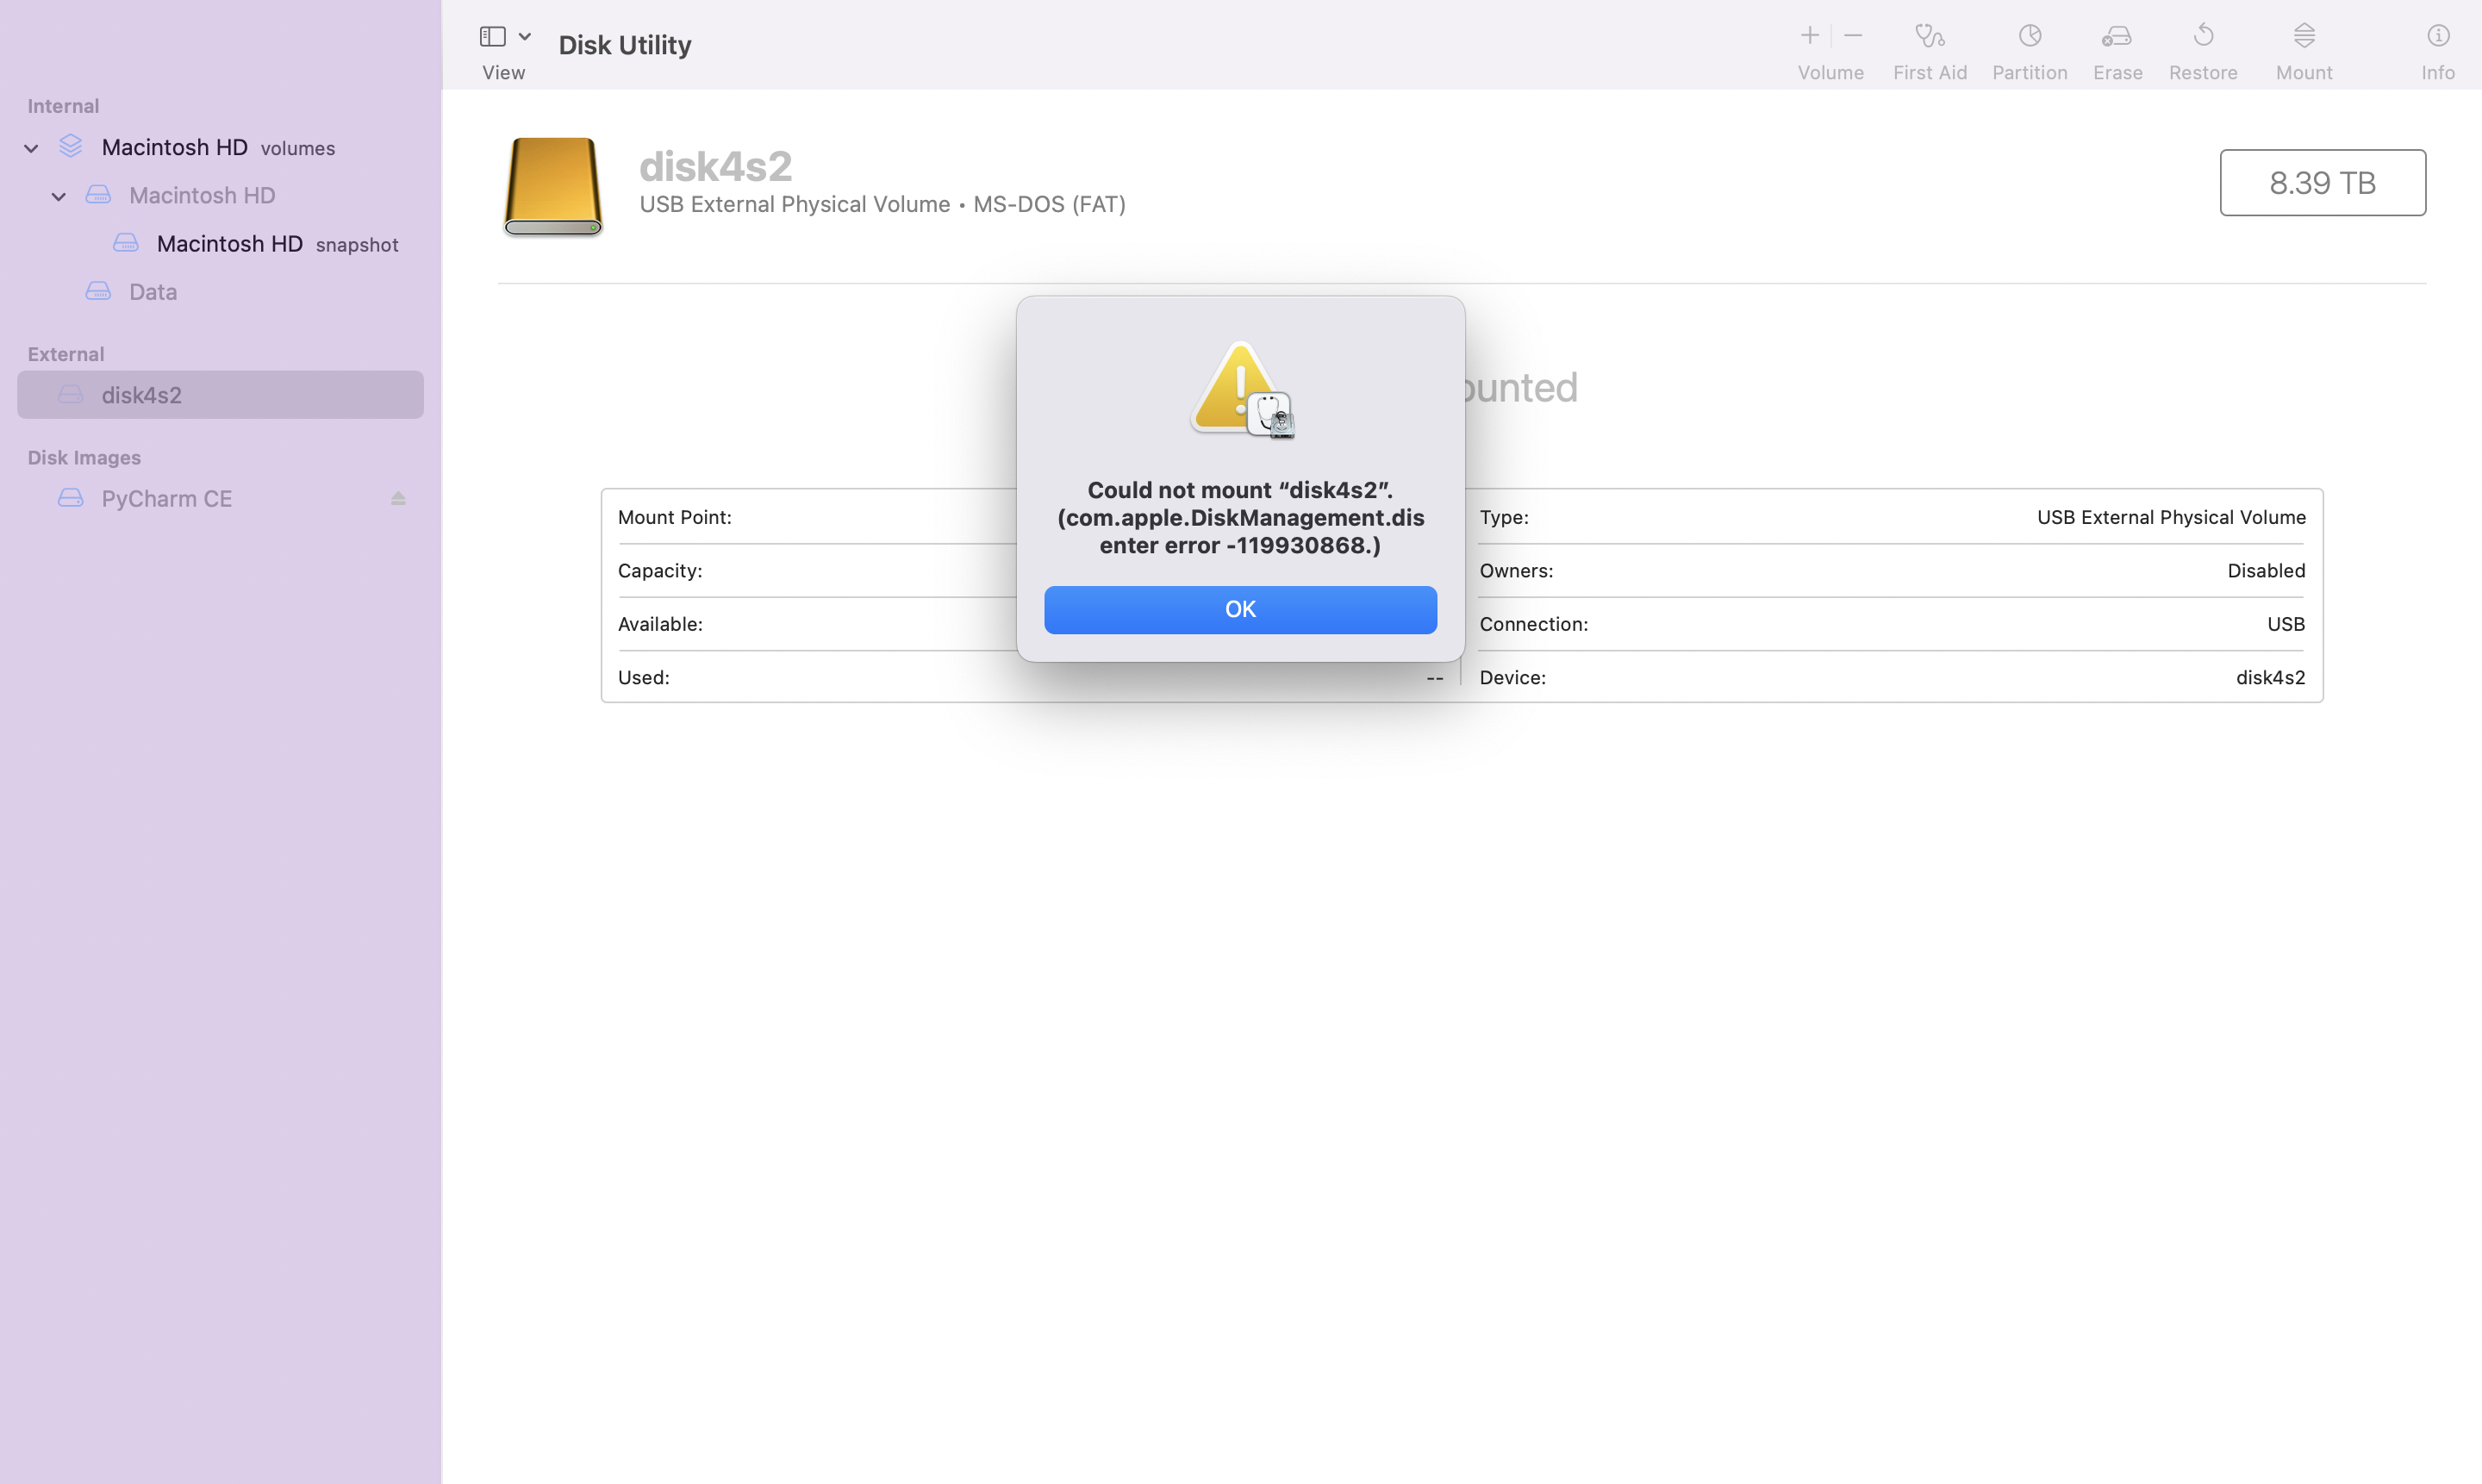Click the Erase disk icon
The image size is (2482, 1484).
pos(2116,37)
